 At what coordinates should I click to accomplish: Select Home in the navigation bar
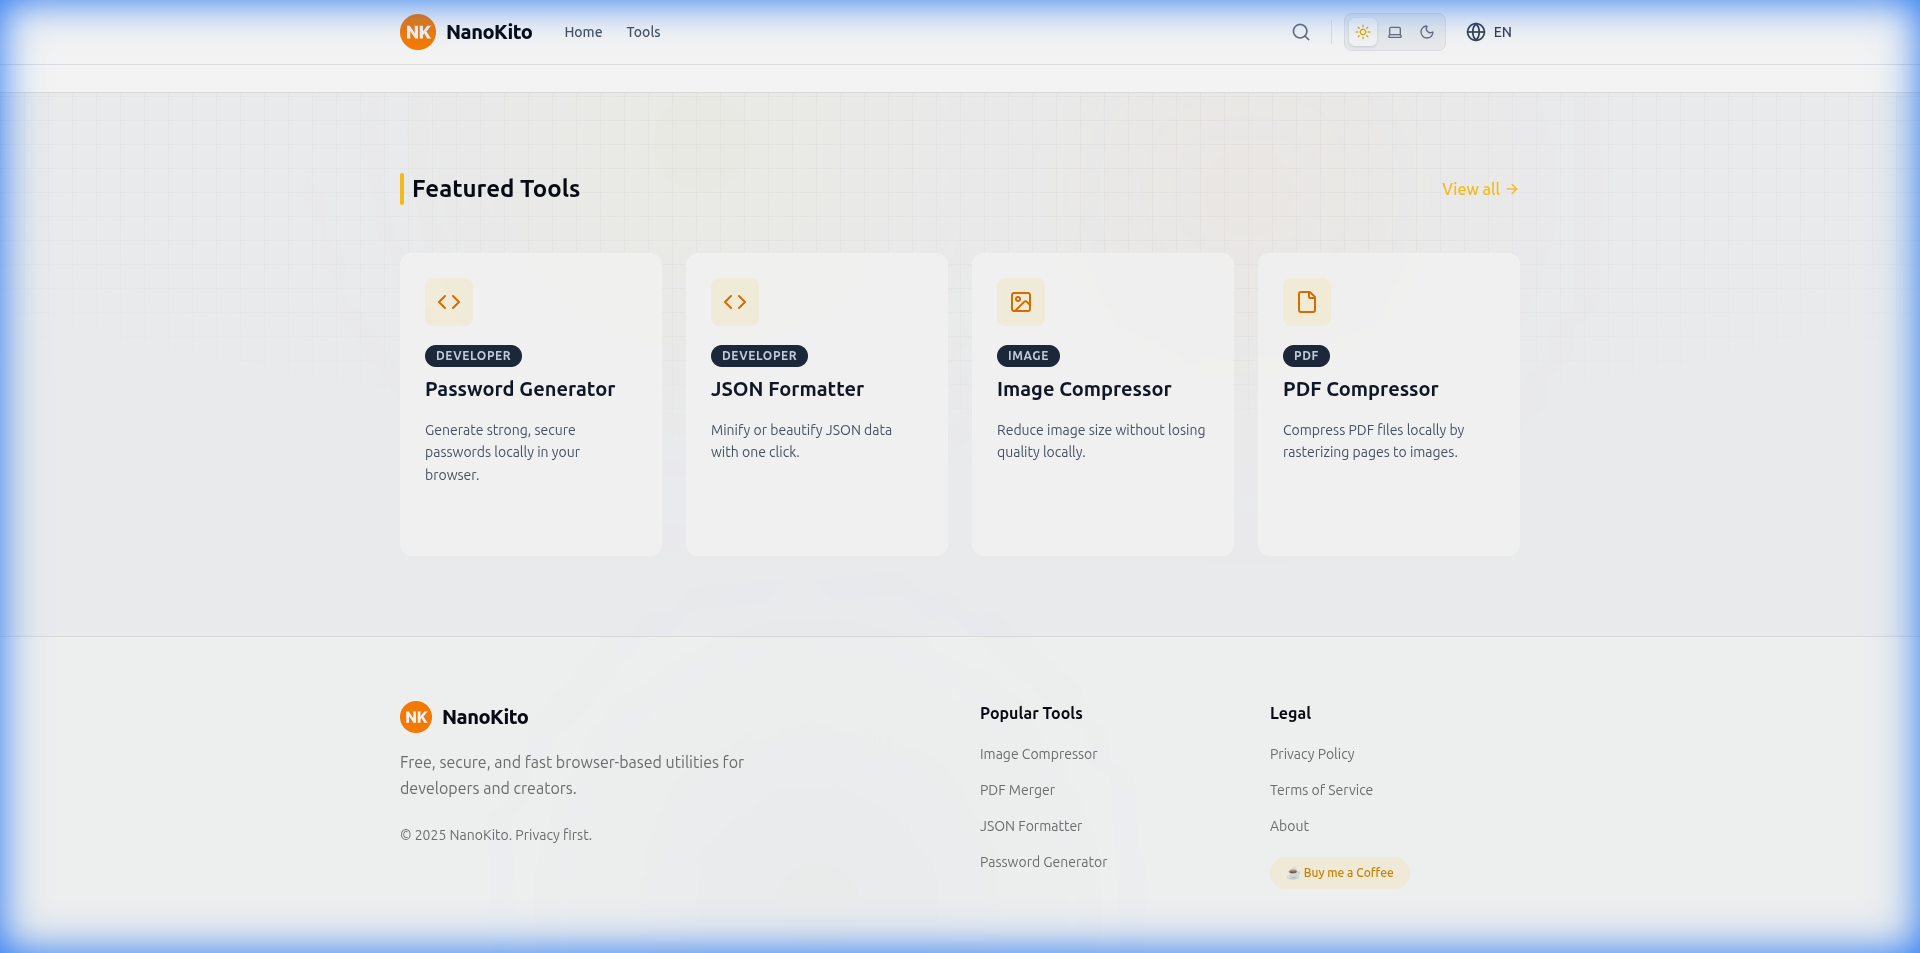(x=582, y=32)
